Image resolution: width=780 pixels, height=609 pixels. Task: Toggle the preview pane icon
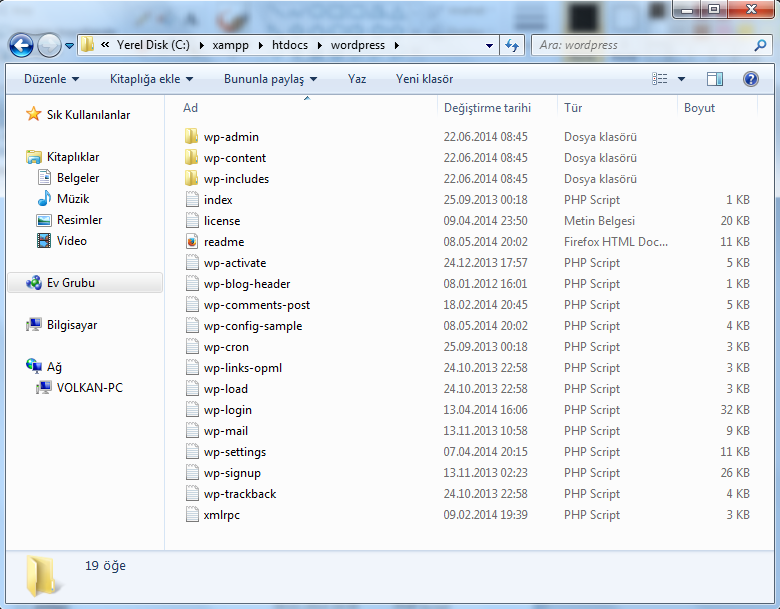pyautogui.click(x=715, y=79)
